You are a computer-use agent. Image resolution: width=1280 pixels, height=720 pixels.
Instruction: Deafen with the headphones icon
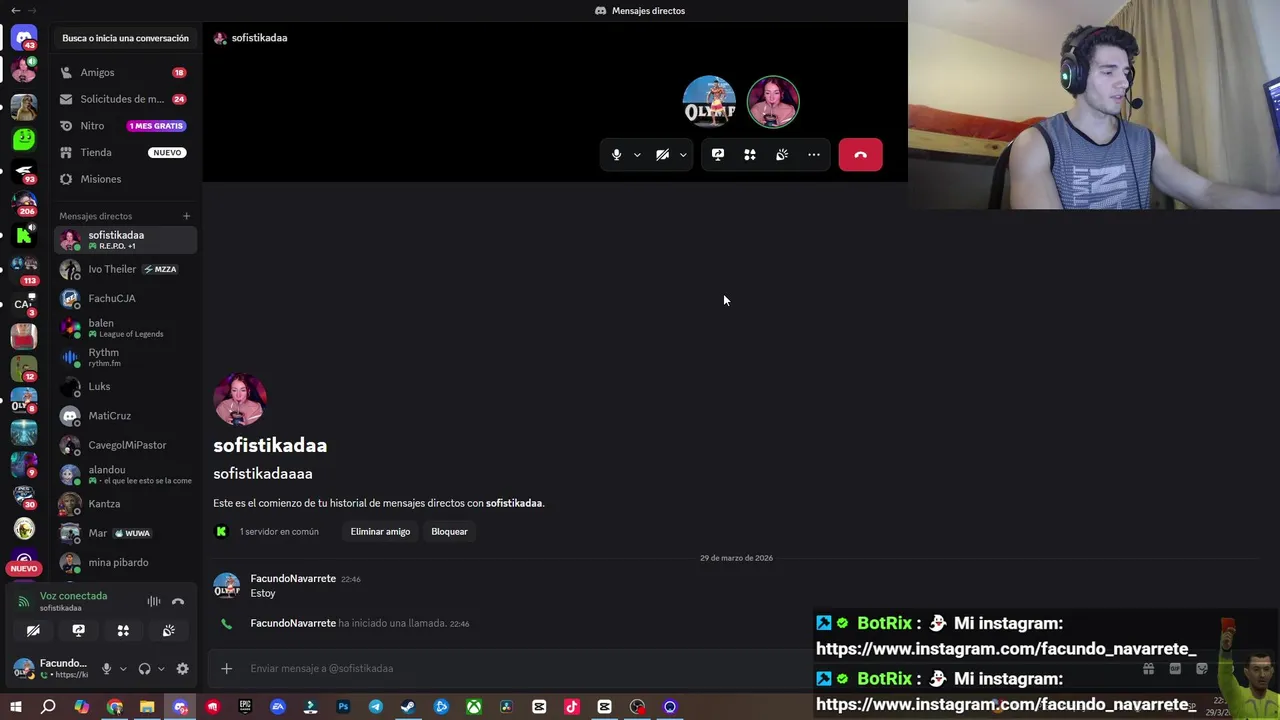coord(145,668)
